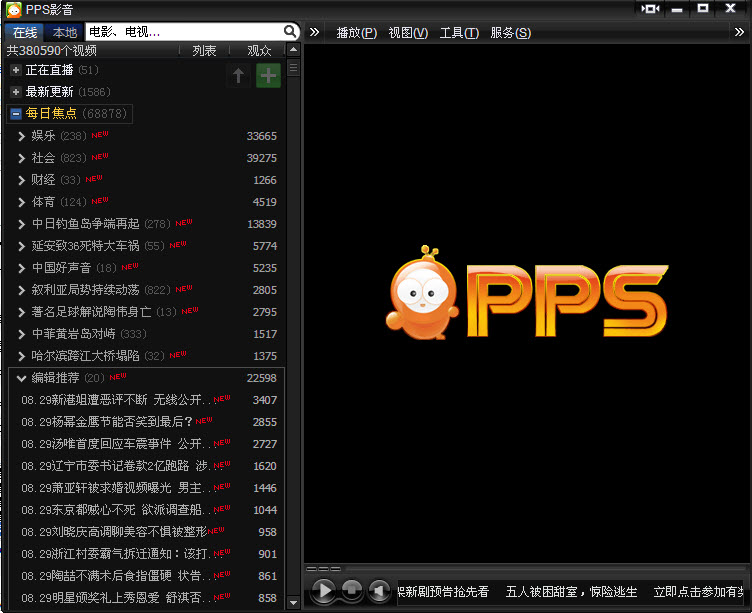The image size is (752, 613).
Task: Click the 五人被困甜室 scrolling news link
Action: (x=570, y=592)
